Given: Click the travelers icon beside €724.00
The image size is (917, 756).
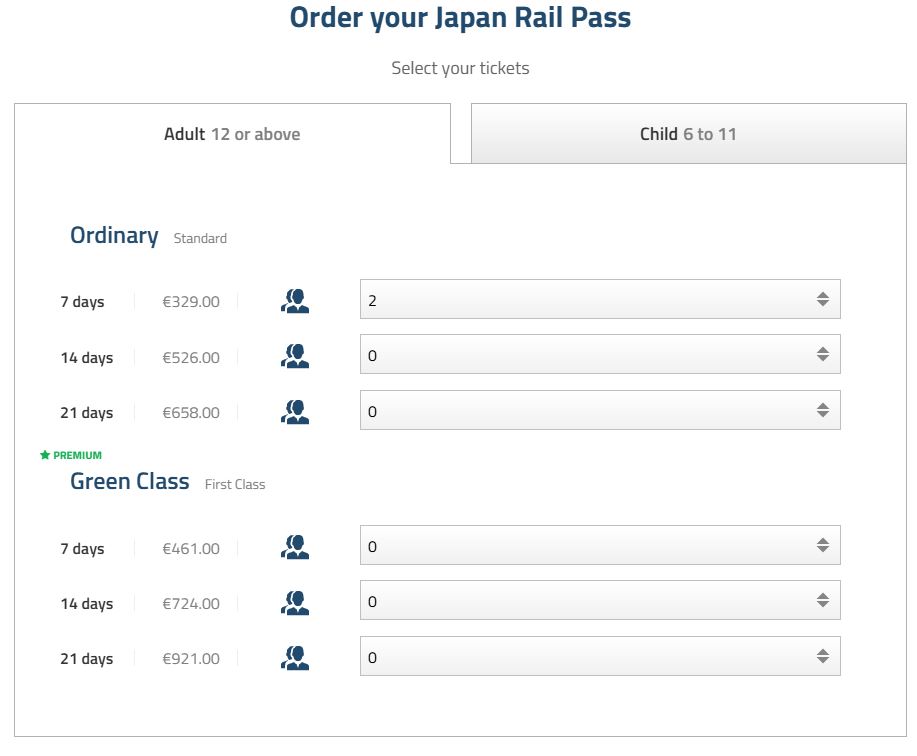Looking at the screenshot, I should pos(295,602).
